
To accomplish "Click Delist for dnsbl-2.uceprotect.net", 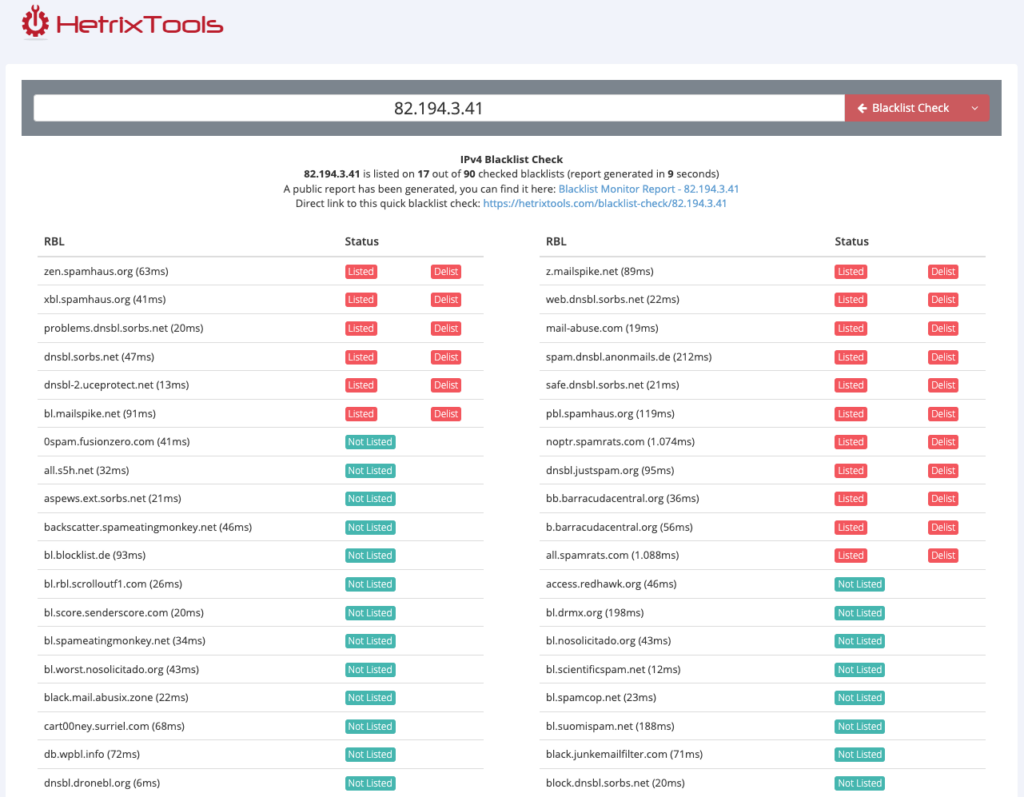I will click(446, 385).
